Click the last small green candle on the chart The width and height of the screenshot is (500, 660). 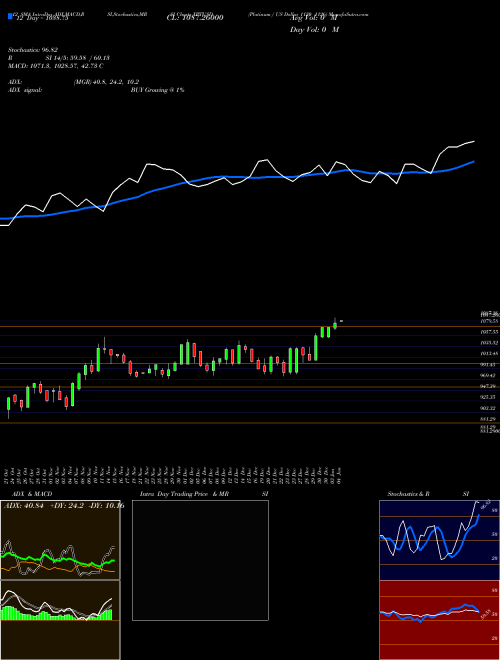341,321
